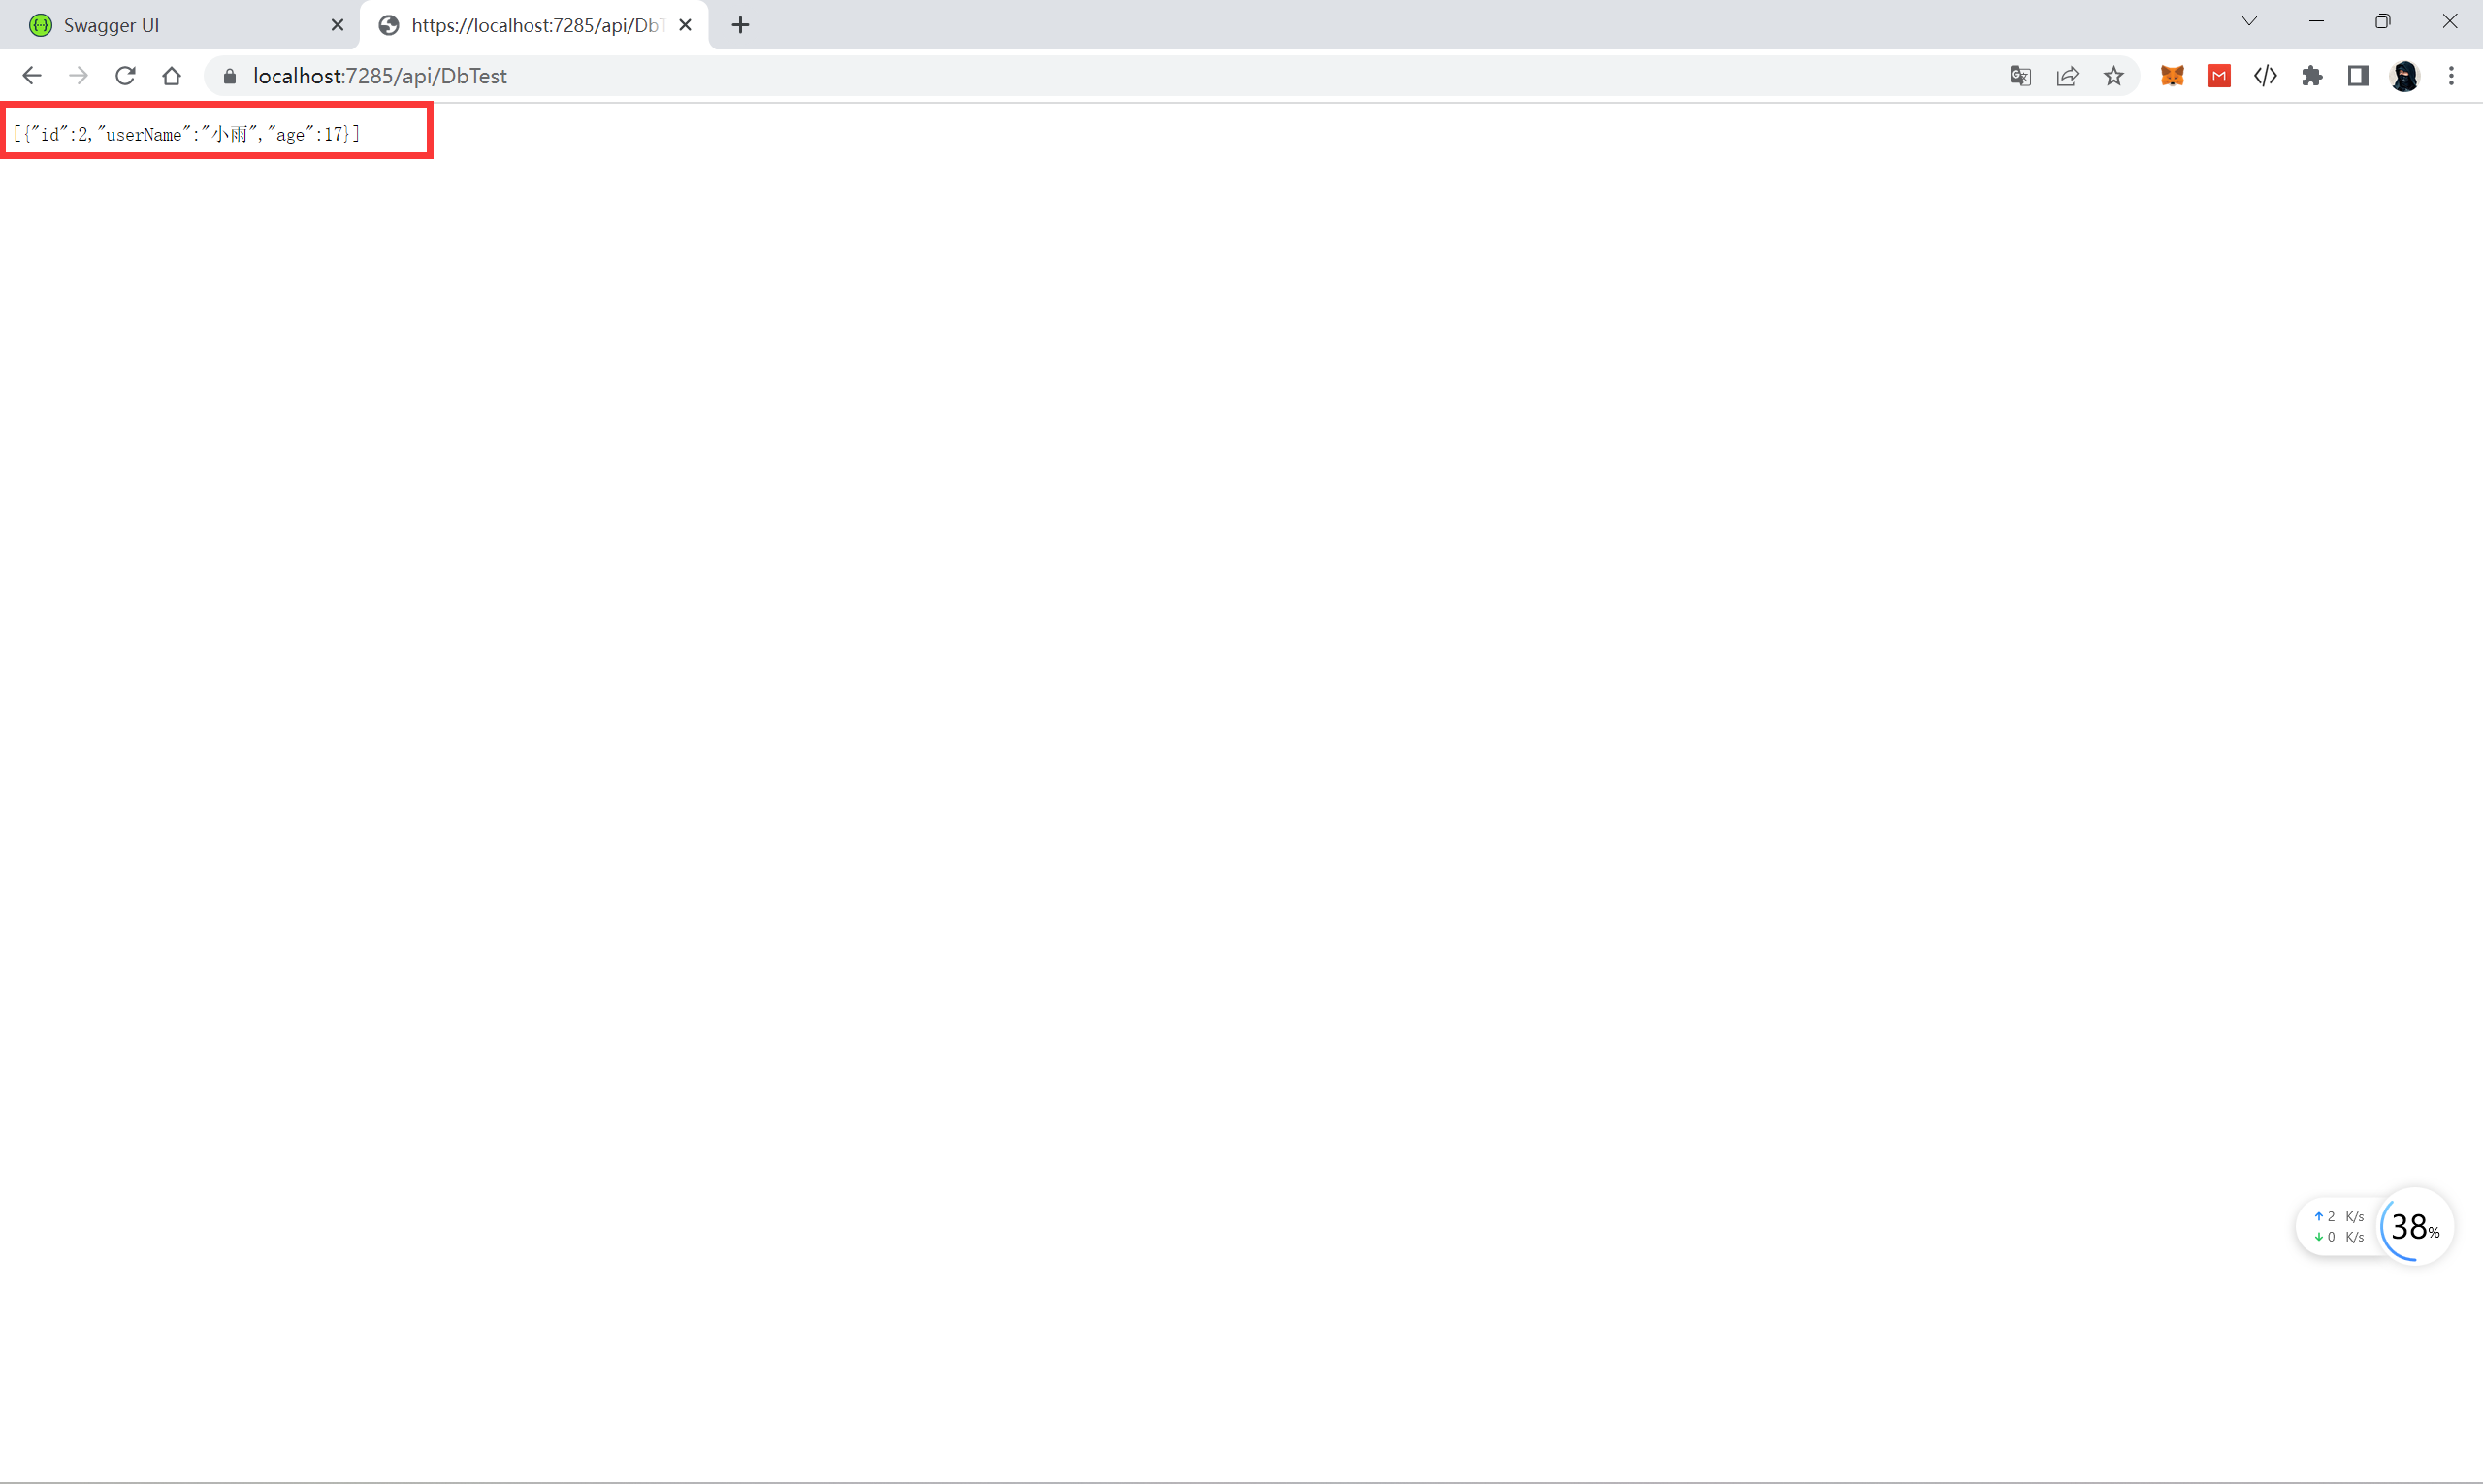Translate this page with Google Translate
2483x1484 pixels.
tap(2019, 75)
